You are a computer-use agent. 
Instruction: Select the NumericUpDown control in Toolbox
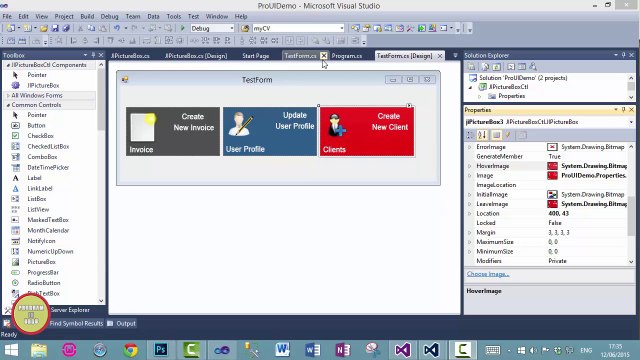coord(51,251)
